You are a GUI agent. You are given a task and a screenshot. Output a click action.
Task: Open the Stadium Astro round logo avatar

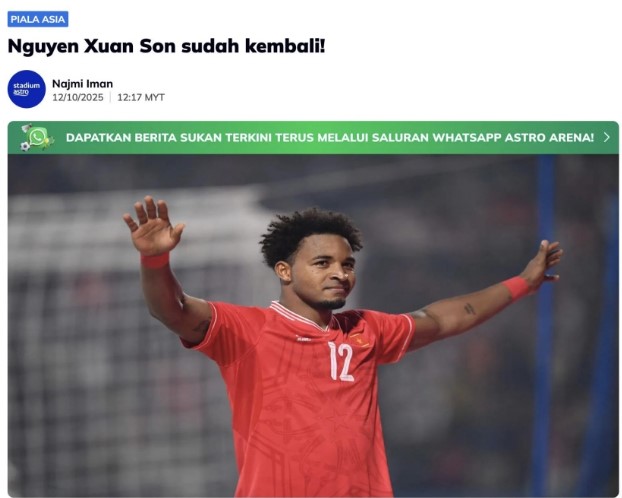tap(27, 89)
